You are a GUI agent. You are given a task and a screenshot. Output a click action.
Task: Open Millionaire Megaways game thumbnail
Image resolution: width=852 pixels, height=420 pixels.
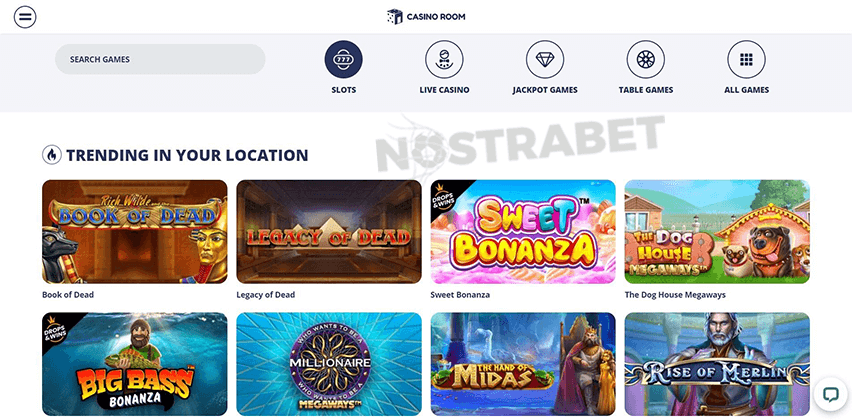coord(329,364)
